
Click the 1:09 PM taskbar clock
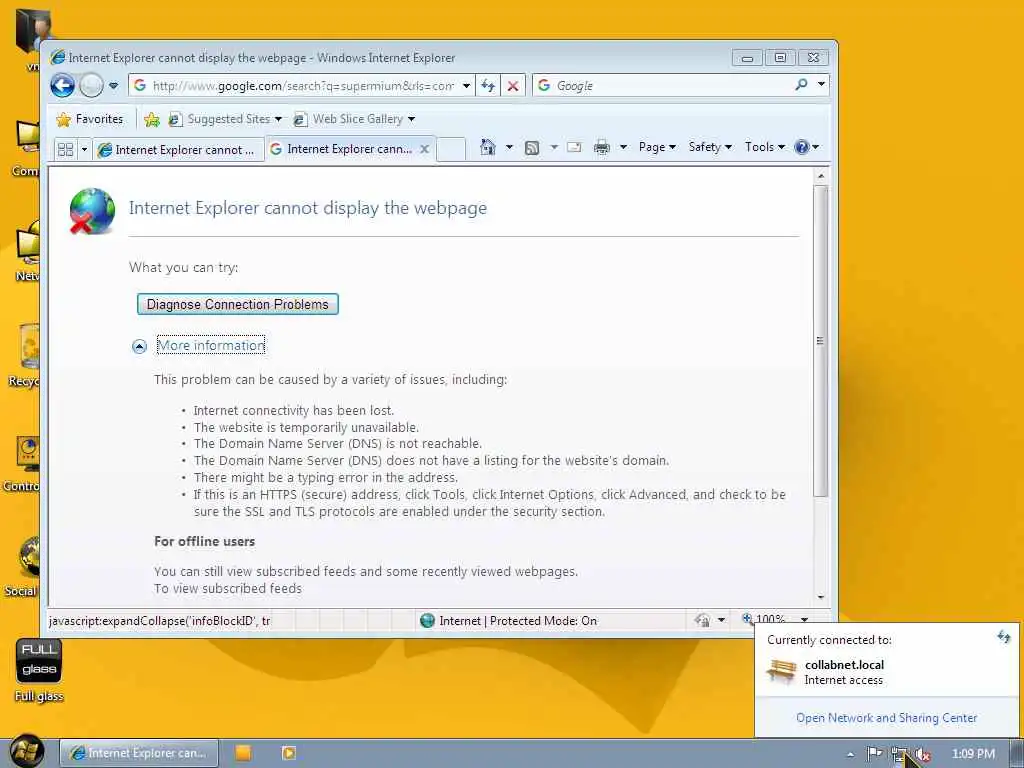(x=973, y=754)
